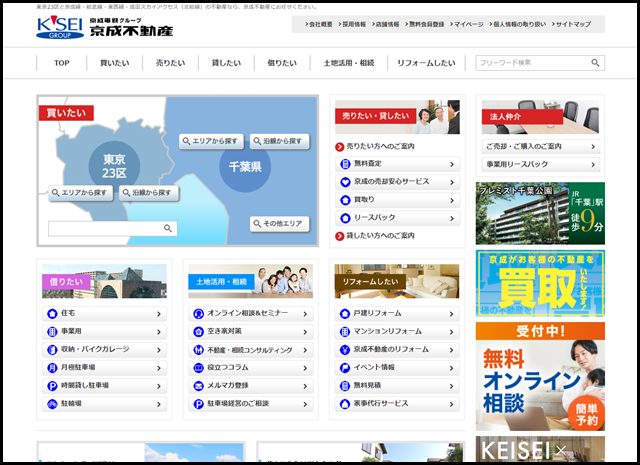The width and height of the screenshot is (640, 465).
Task: Click the 事業用 building icon
Action: (52, 332)
